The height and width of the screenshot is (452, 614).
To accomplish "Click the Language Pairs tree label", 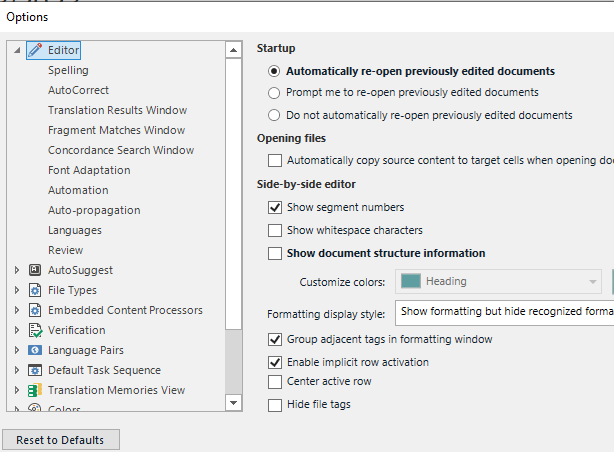I will 86,350.
